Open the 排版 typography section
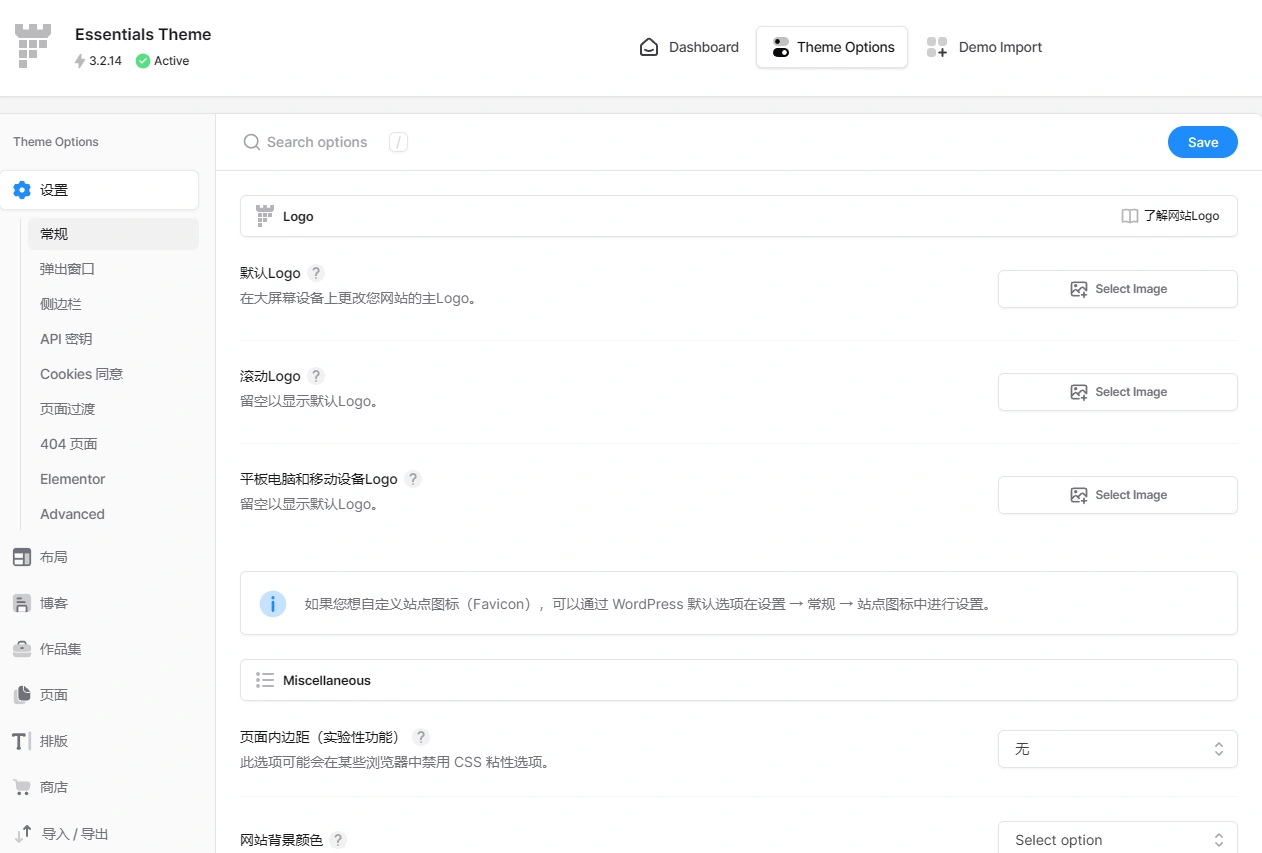The width and height of the screenshot is (1262, 853). tap(53, 741)
